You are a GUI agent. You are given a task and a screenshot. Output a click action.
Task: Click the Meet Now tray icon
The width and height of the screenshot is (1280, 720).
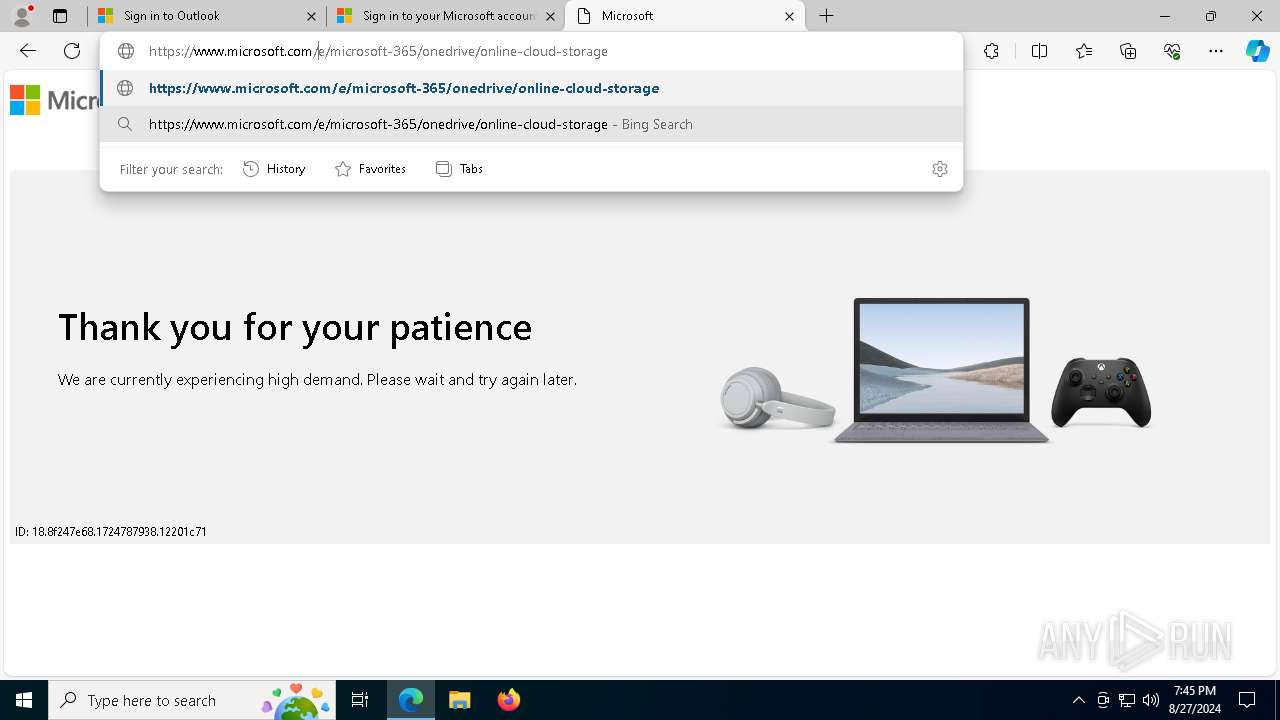[x=1103, y=700]
